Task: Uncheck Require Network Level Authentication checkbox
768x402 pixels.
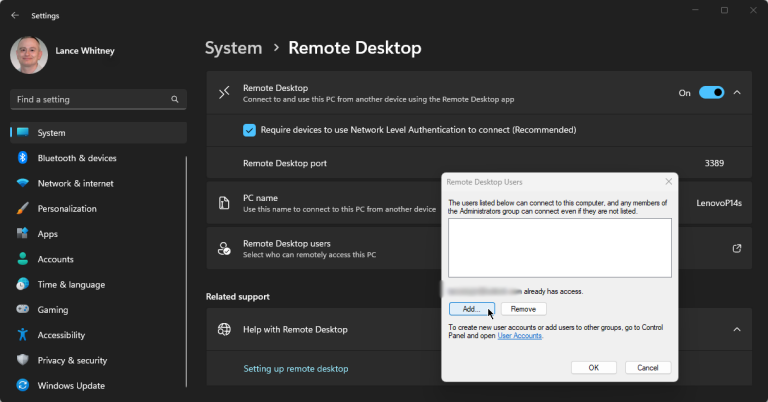Action: (x=249, y=130)
